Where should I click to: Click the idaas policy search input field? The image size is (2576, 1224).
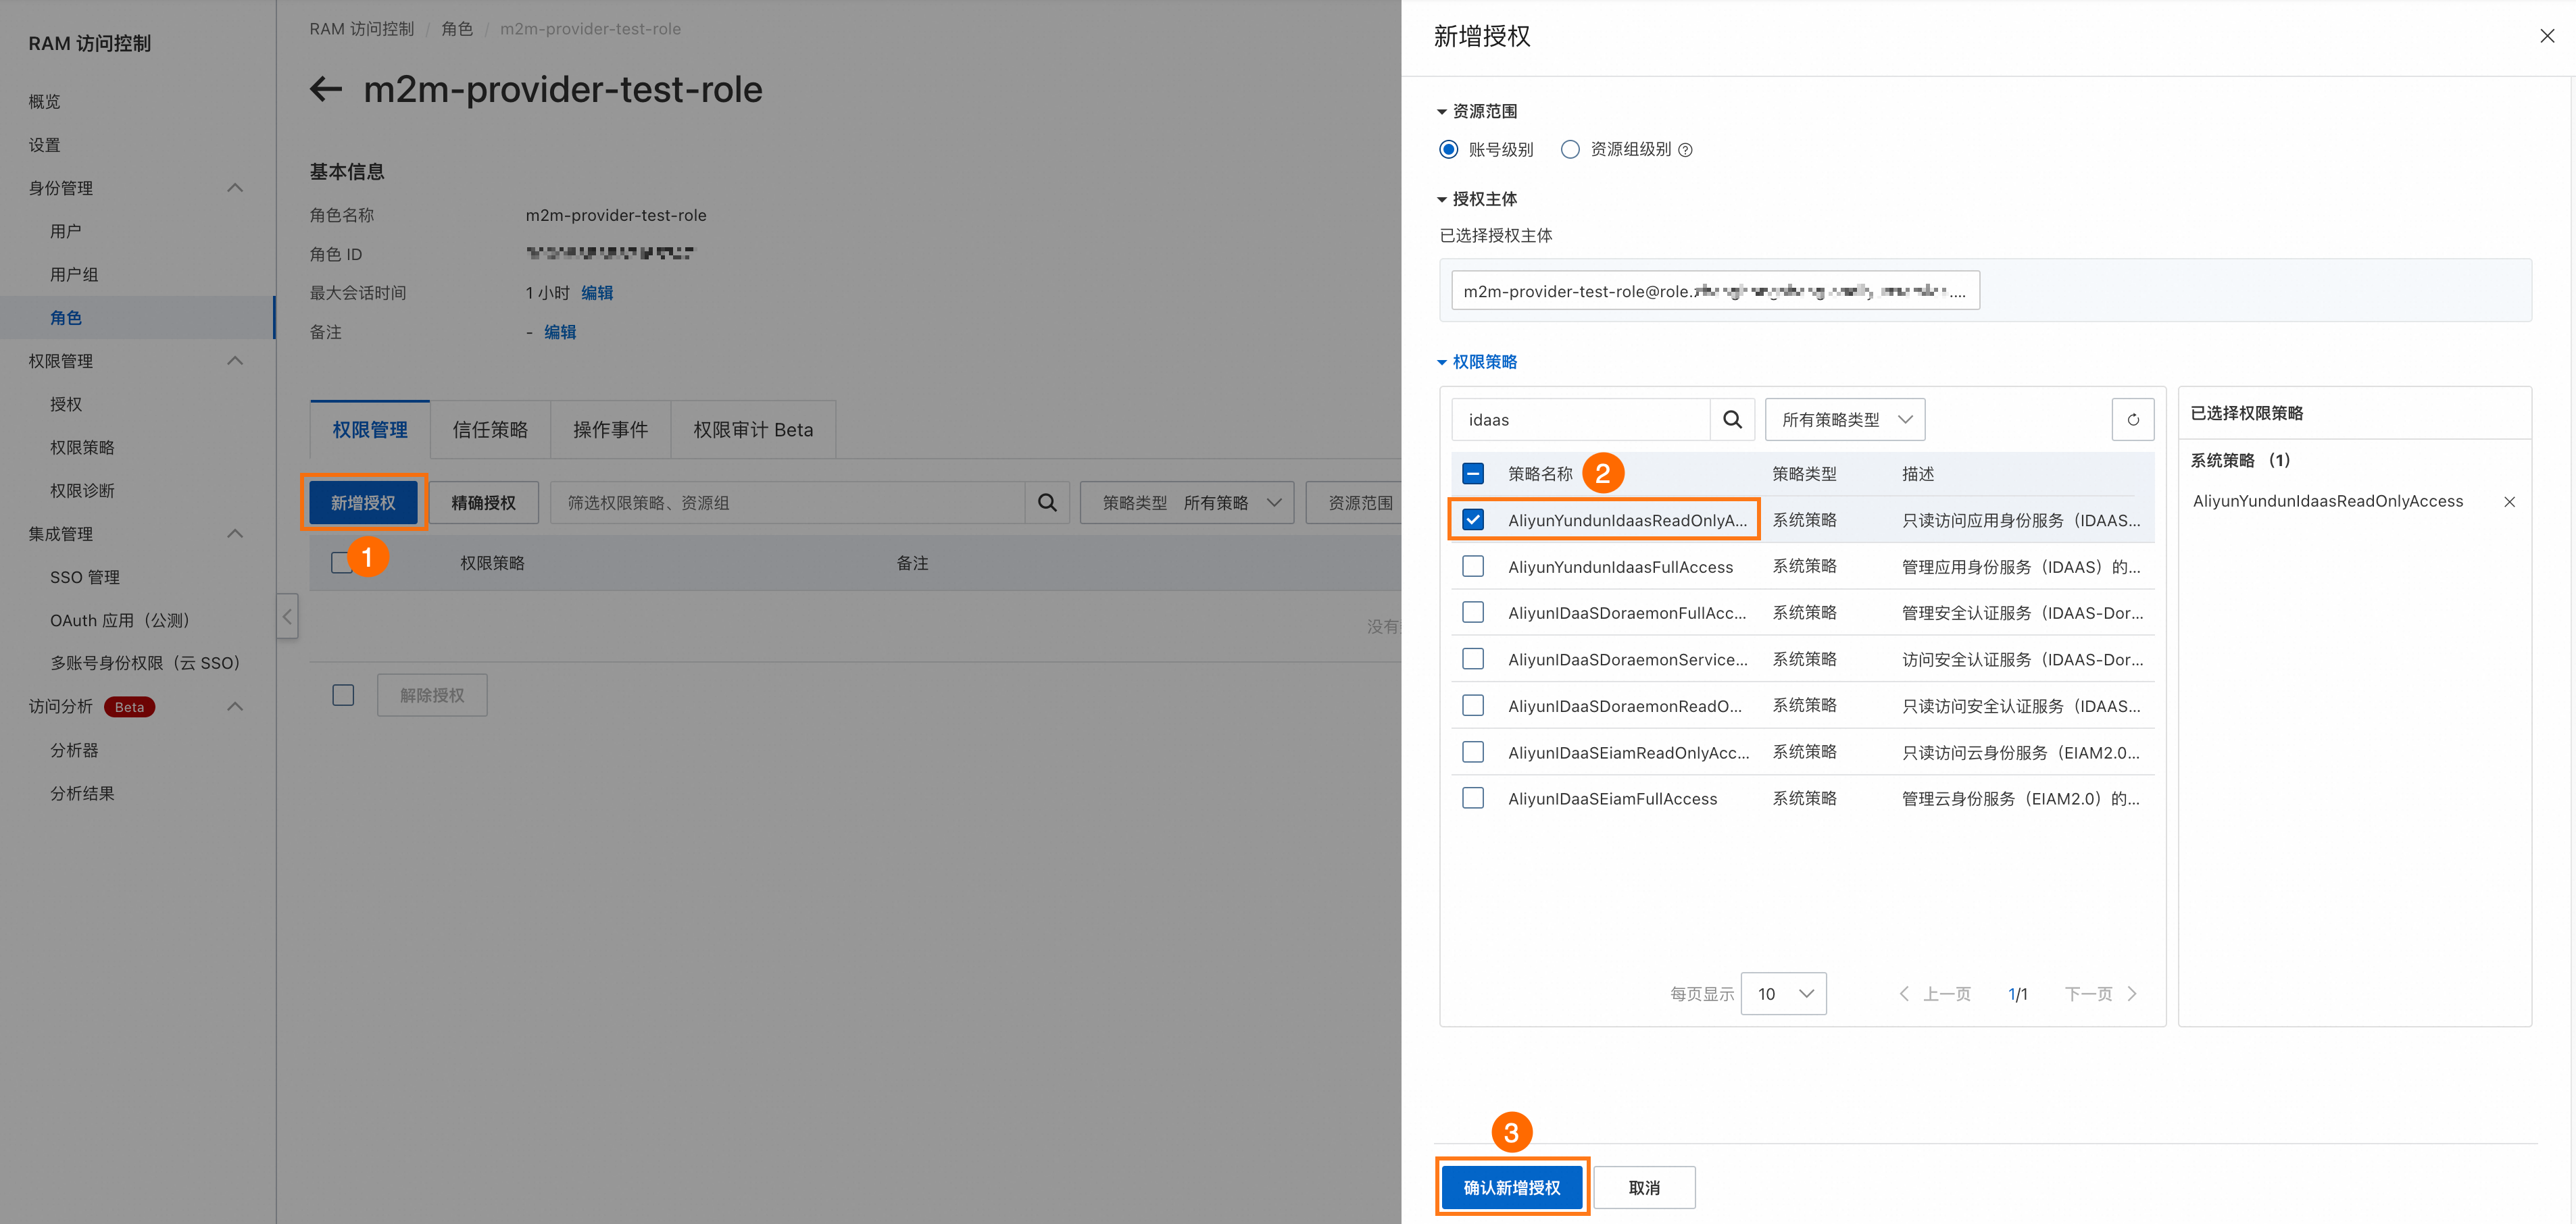click(1580, 420)
